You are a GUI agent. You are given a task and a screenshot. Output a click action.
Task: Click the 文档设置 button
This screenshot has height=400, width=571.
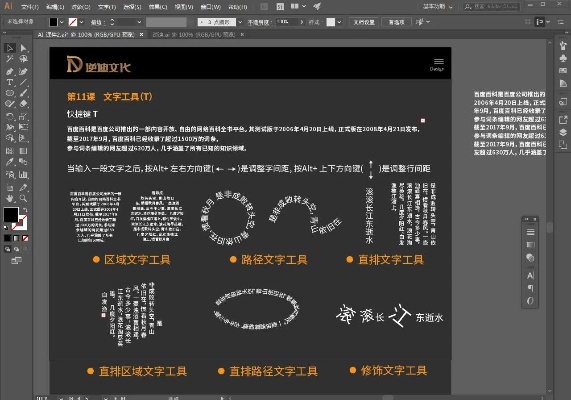point(364,22)
